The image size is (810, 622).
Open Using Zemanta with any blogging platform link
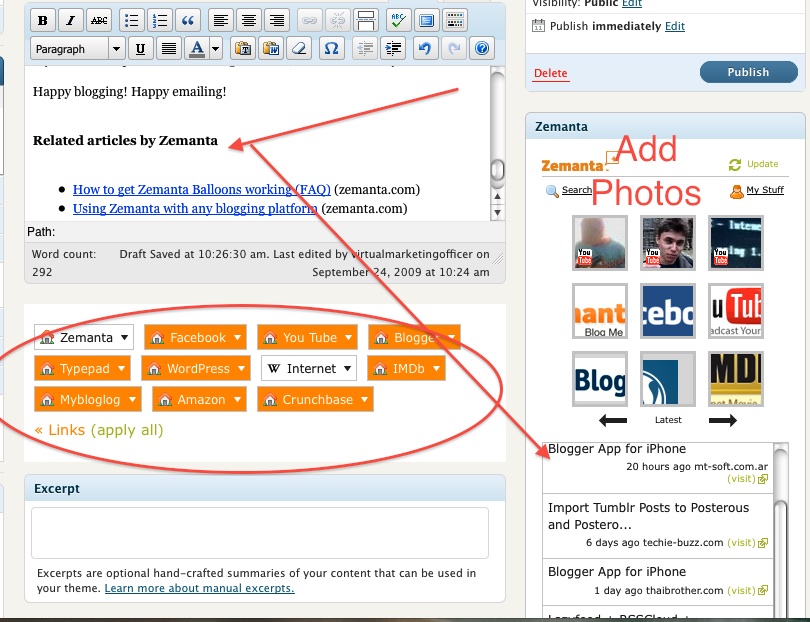tap(195, 209)
